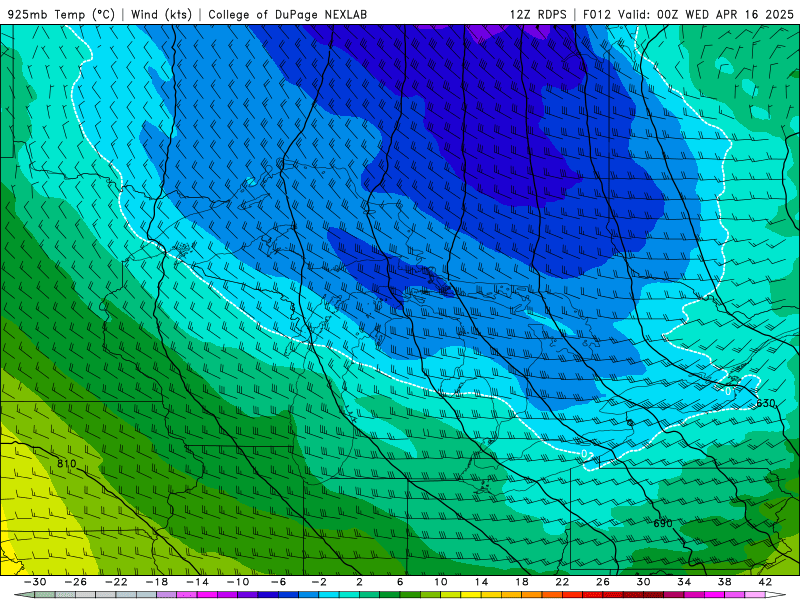Click the "810" height contour label

pyautogui.click(x=66, y=464)
